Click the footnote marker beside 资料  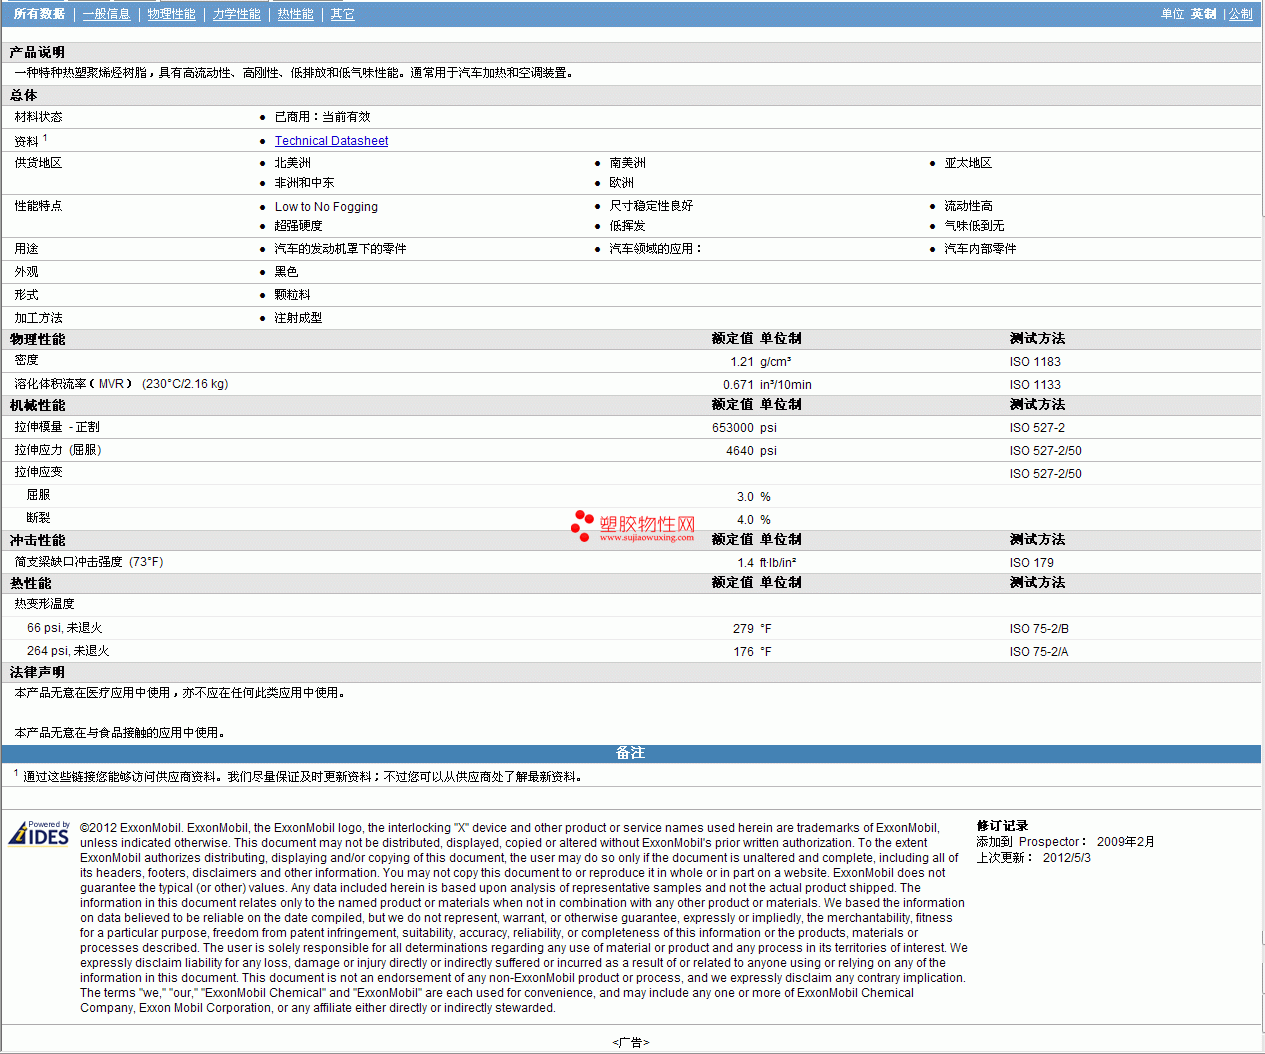(x=45, y=138)
